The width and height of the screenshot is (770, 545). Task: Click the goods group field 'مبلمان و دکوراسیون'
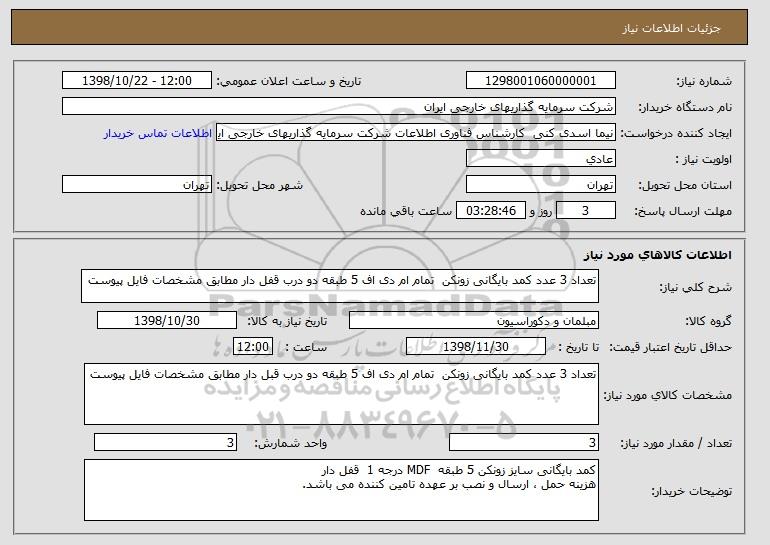tap(474, 321)
